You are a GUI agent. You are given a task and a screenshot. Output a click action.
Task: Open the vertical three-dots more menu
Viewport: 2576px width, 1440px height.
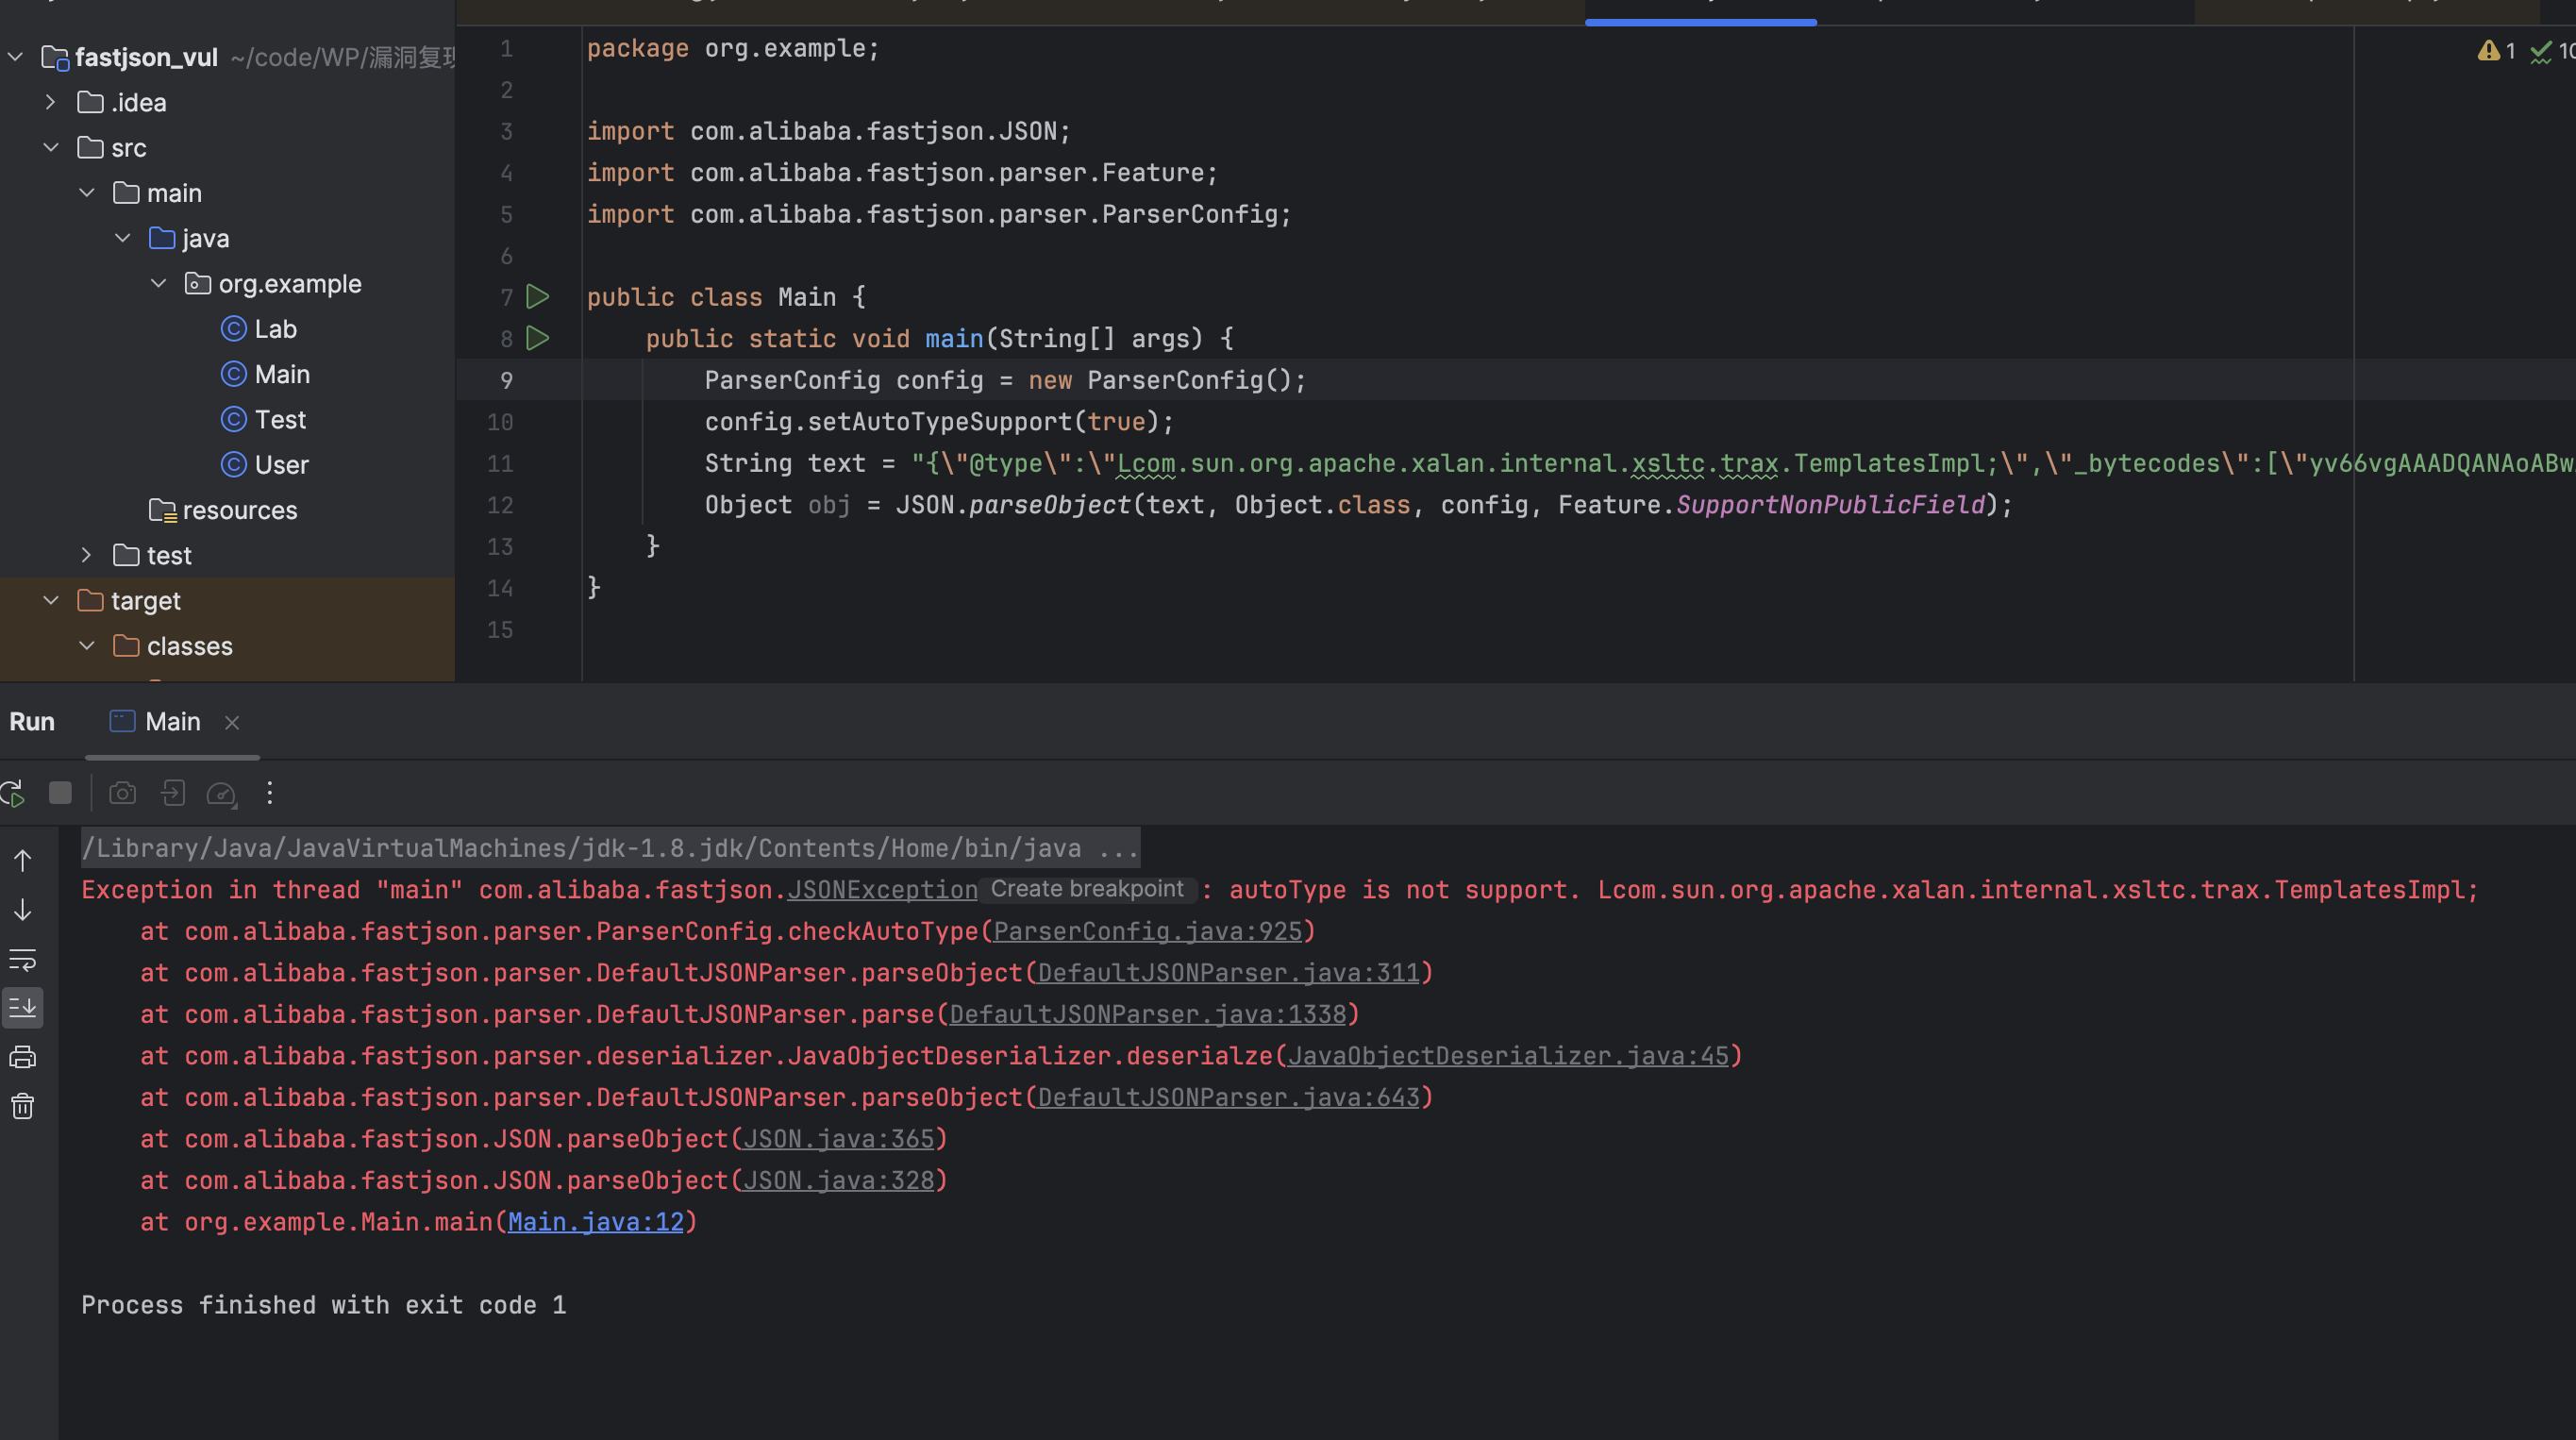[x=269, y=794]
